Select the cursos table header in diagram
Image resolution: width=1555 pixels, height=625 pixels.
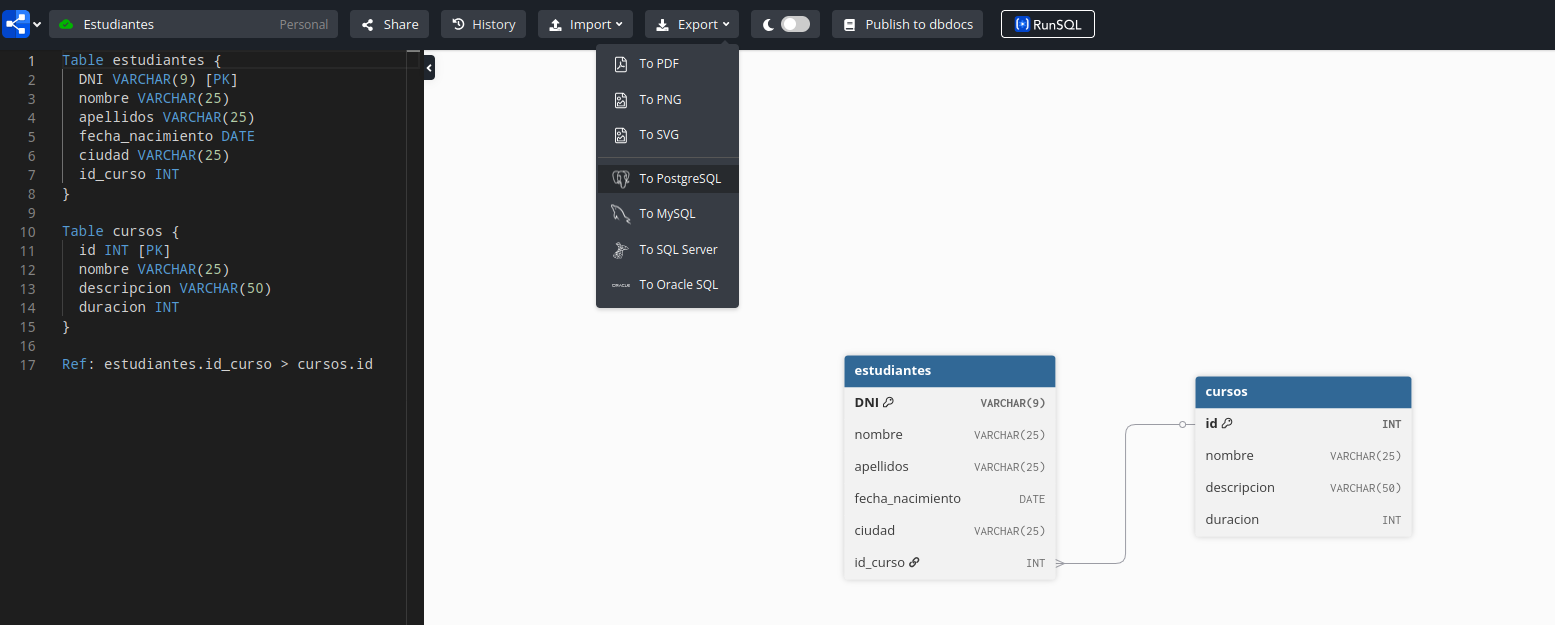coord(1302,392)
